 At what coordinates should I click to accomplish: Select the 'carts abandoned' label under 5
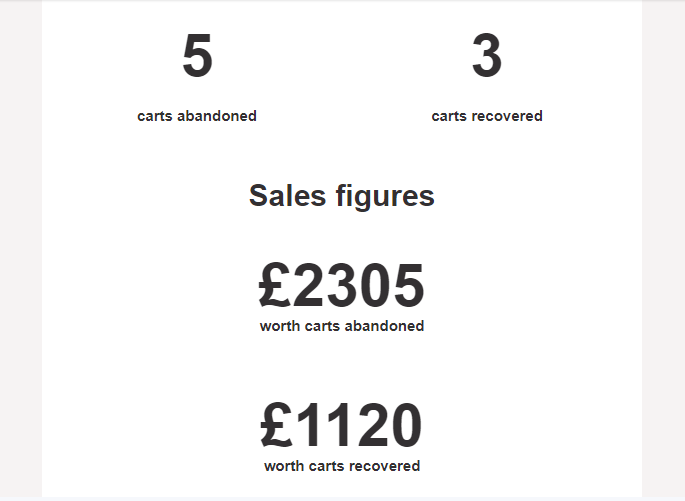tap(197, 116)
